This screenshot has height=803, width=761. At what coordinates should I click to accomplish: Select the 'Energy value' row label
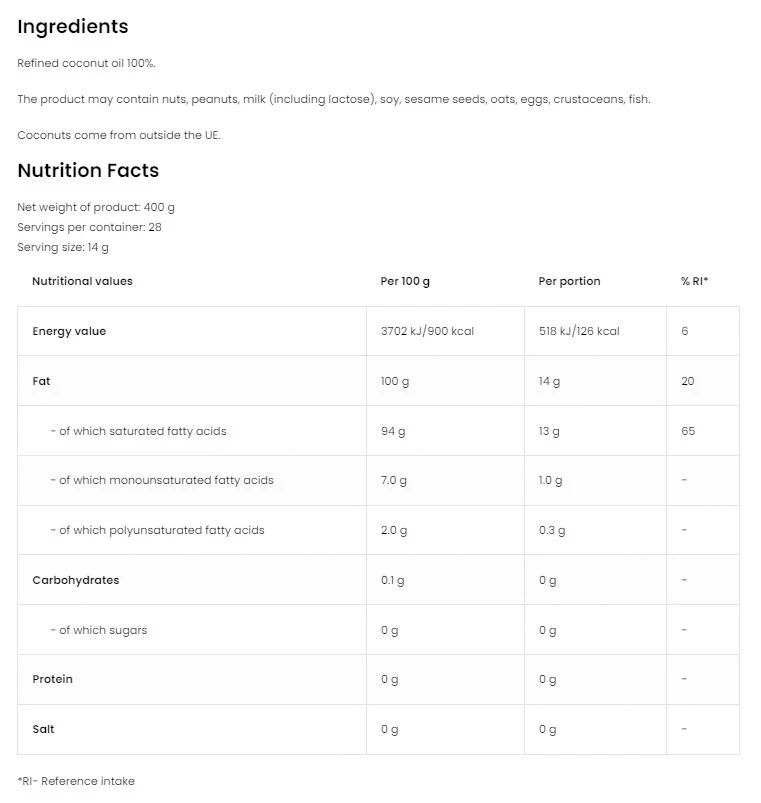point(69,331)
